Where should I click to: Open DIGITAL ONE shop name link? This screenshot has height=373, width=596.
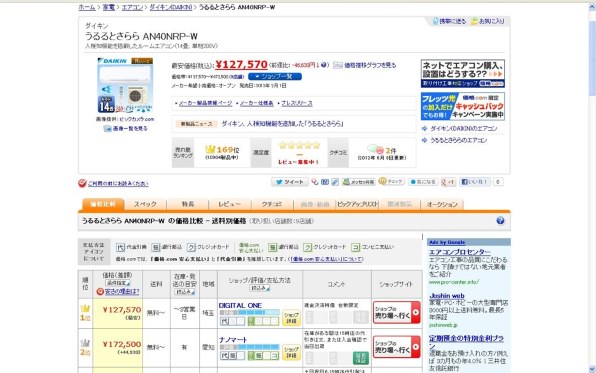[x=240, y=305]
